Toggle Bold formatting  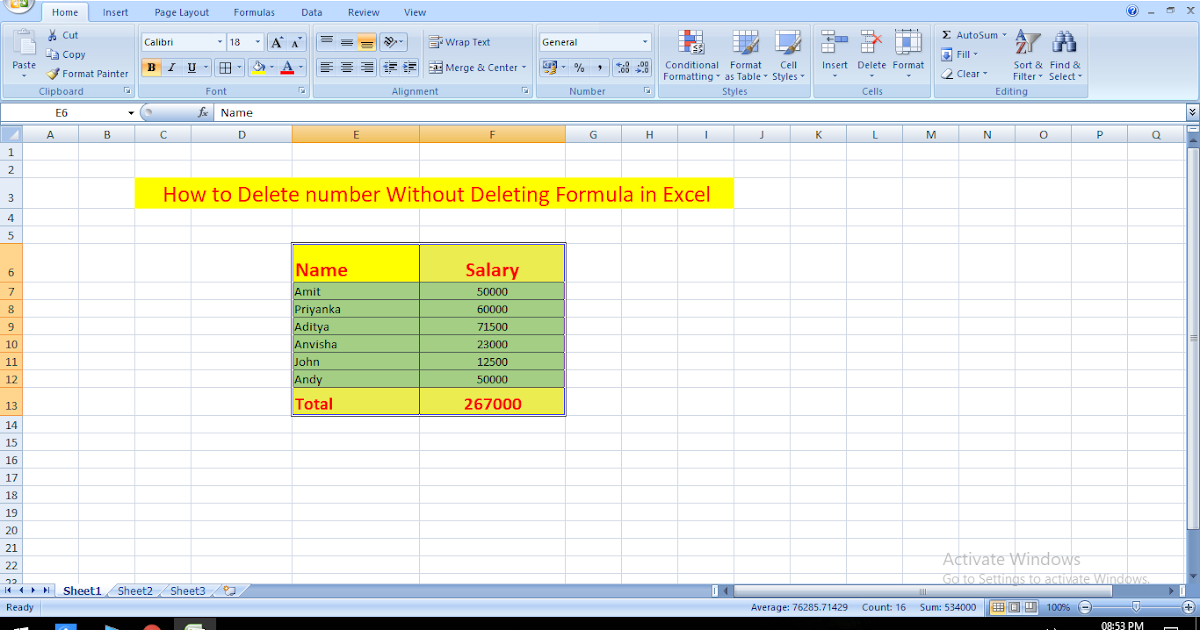pos(152,67)
